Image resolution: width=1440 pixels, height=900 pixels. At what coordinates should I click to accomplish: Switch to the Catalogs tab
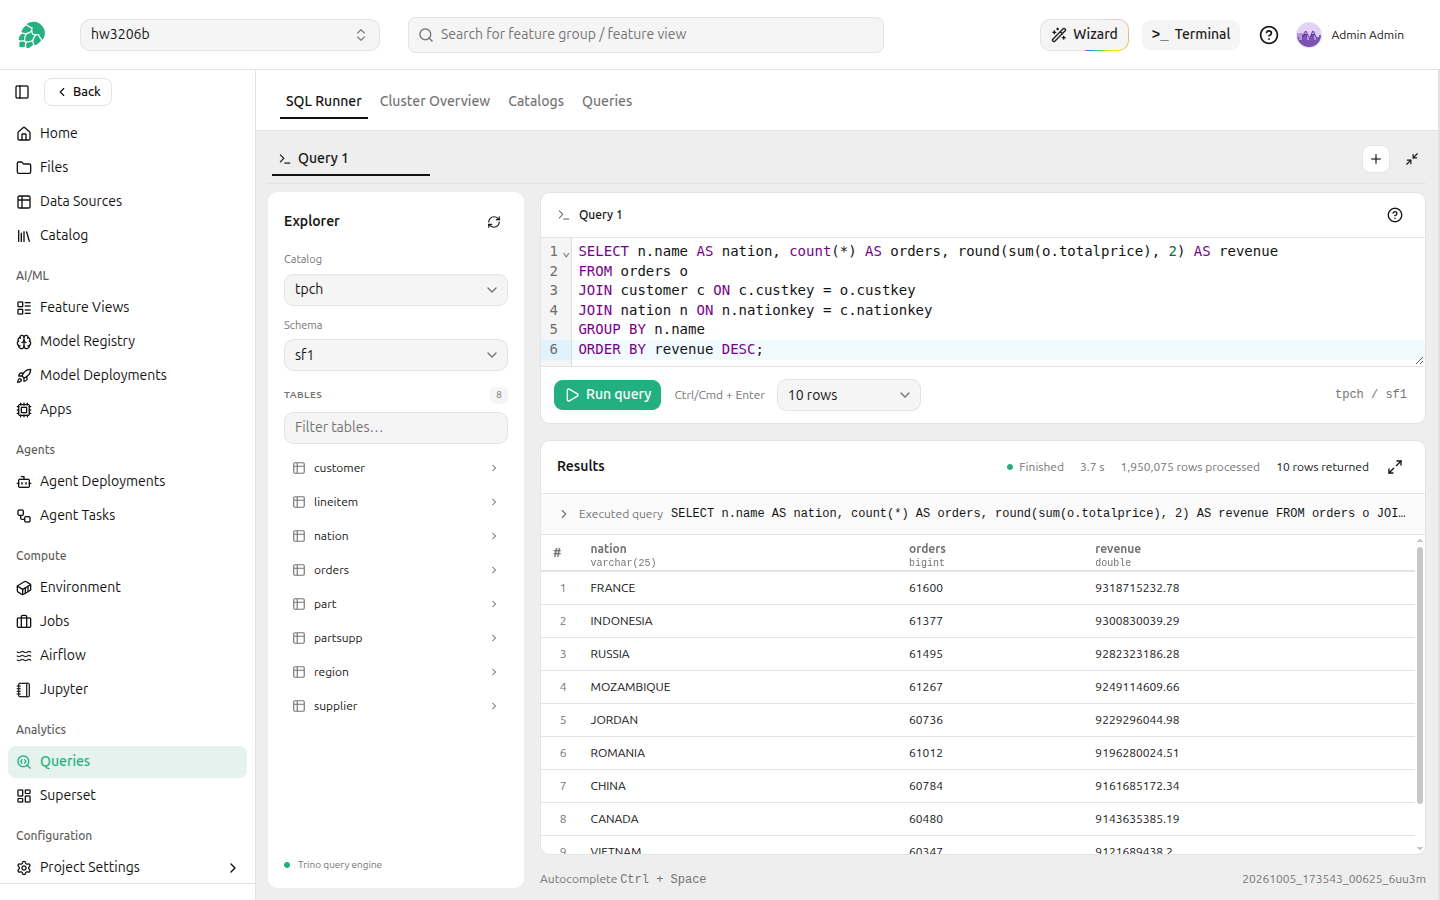pos(536,101)
